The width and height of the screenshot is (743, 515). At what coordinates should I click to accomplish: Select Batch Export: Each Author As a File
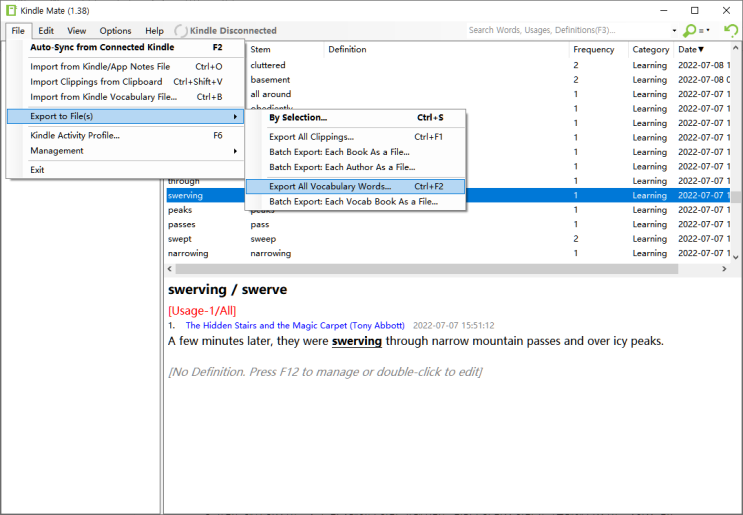(355, 167)
